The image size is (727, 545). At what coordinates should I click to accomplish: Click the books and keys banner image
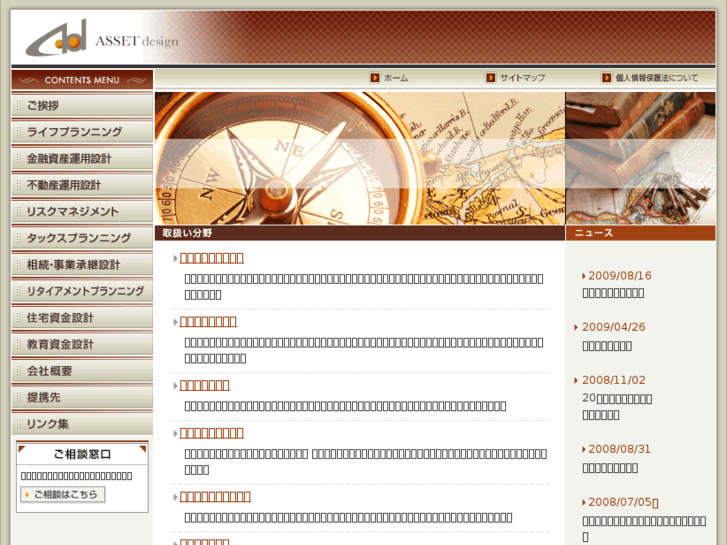(640, 158)
